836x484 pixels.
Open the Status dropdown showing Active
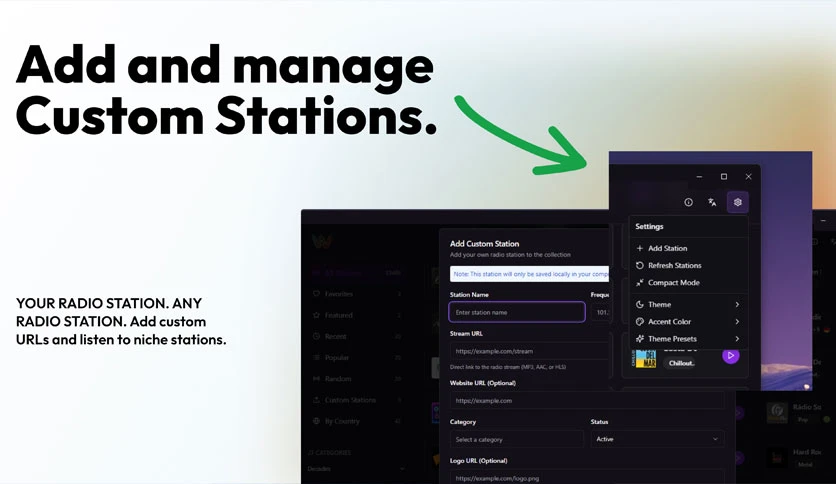(x=657, y=439)
